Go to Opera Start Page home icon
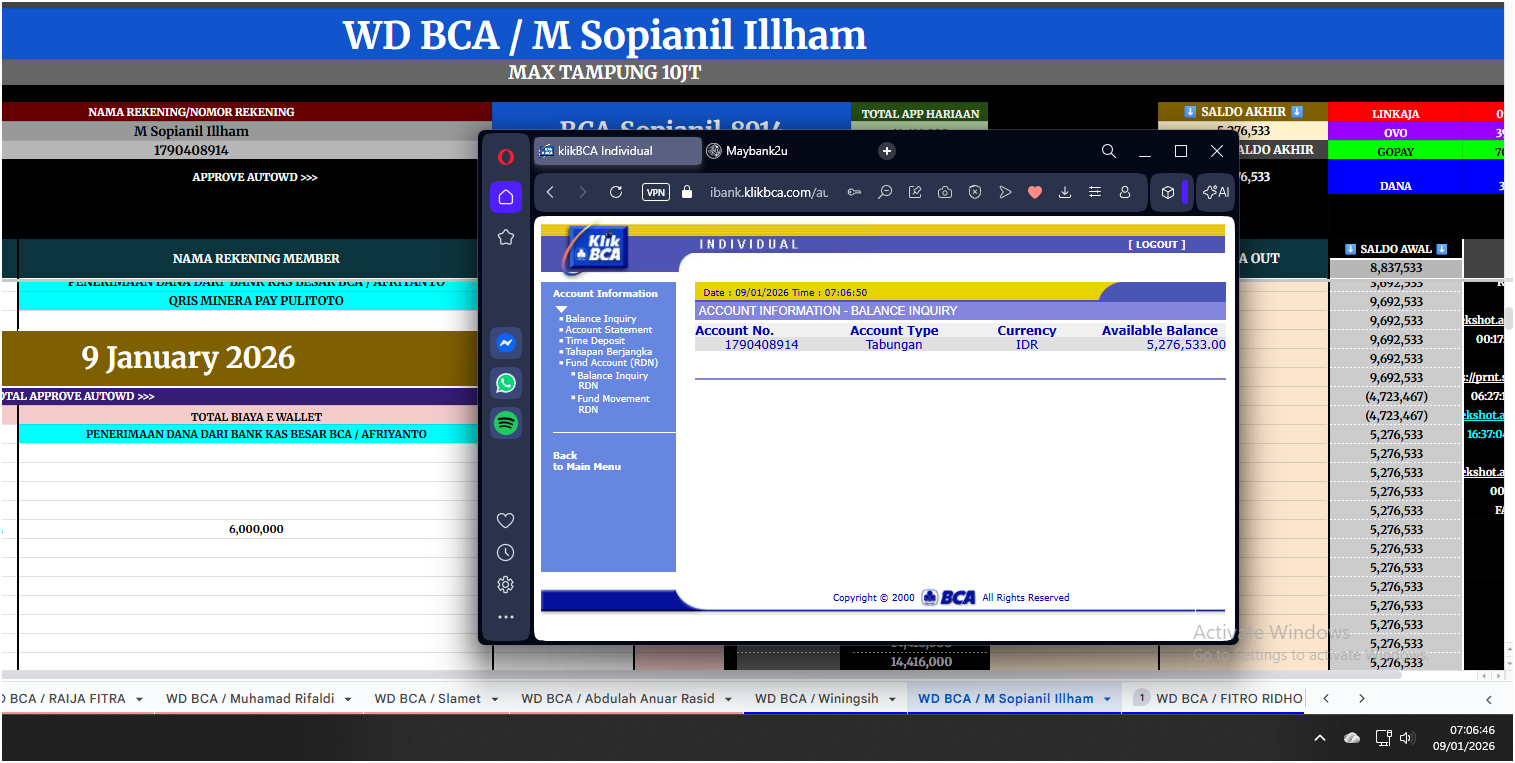This screenshot has width=1515, height=763. pos(506,197)
